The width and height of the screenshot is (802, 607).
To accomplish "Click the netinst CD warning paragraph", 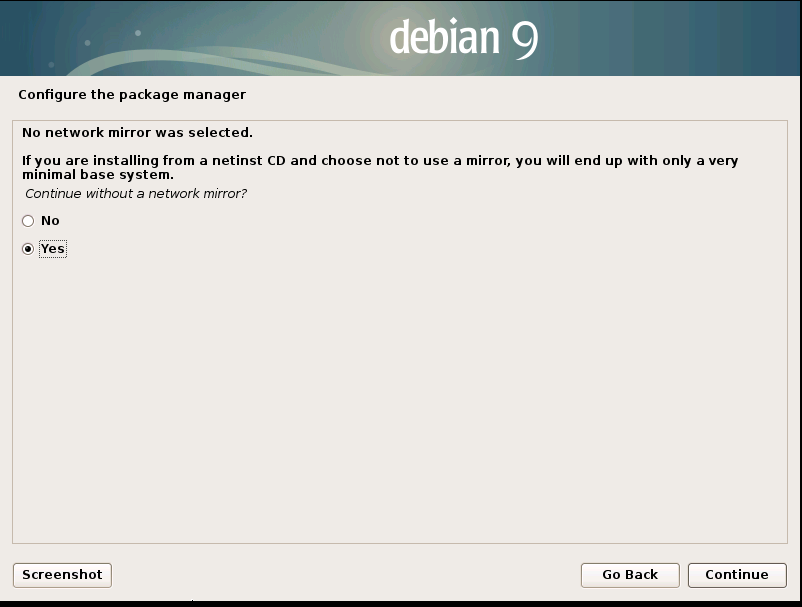I will click(x=380, y=168).
